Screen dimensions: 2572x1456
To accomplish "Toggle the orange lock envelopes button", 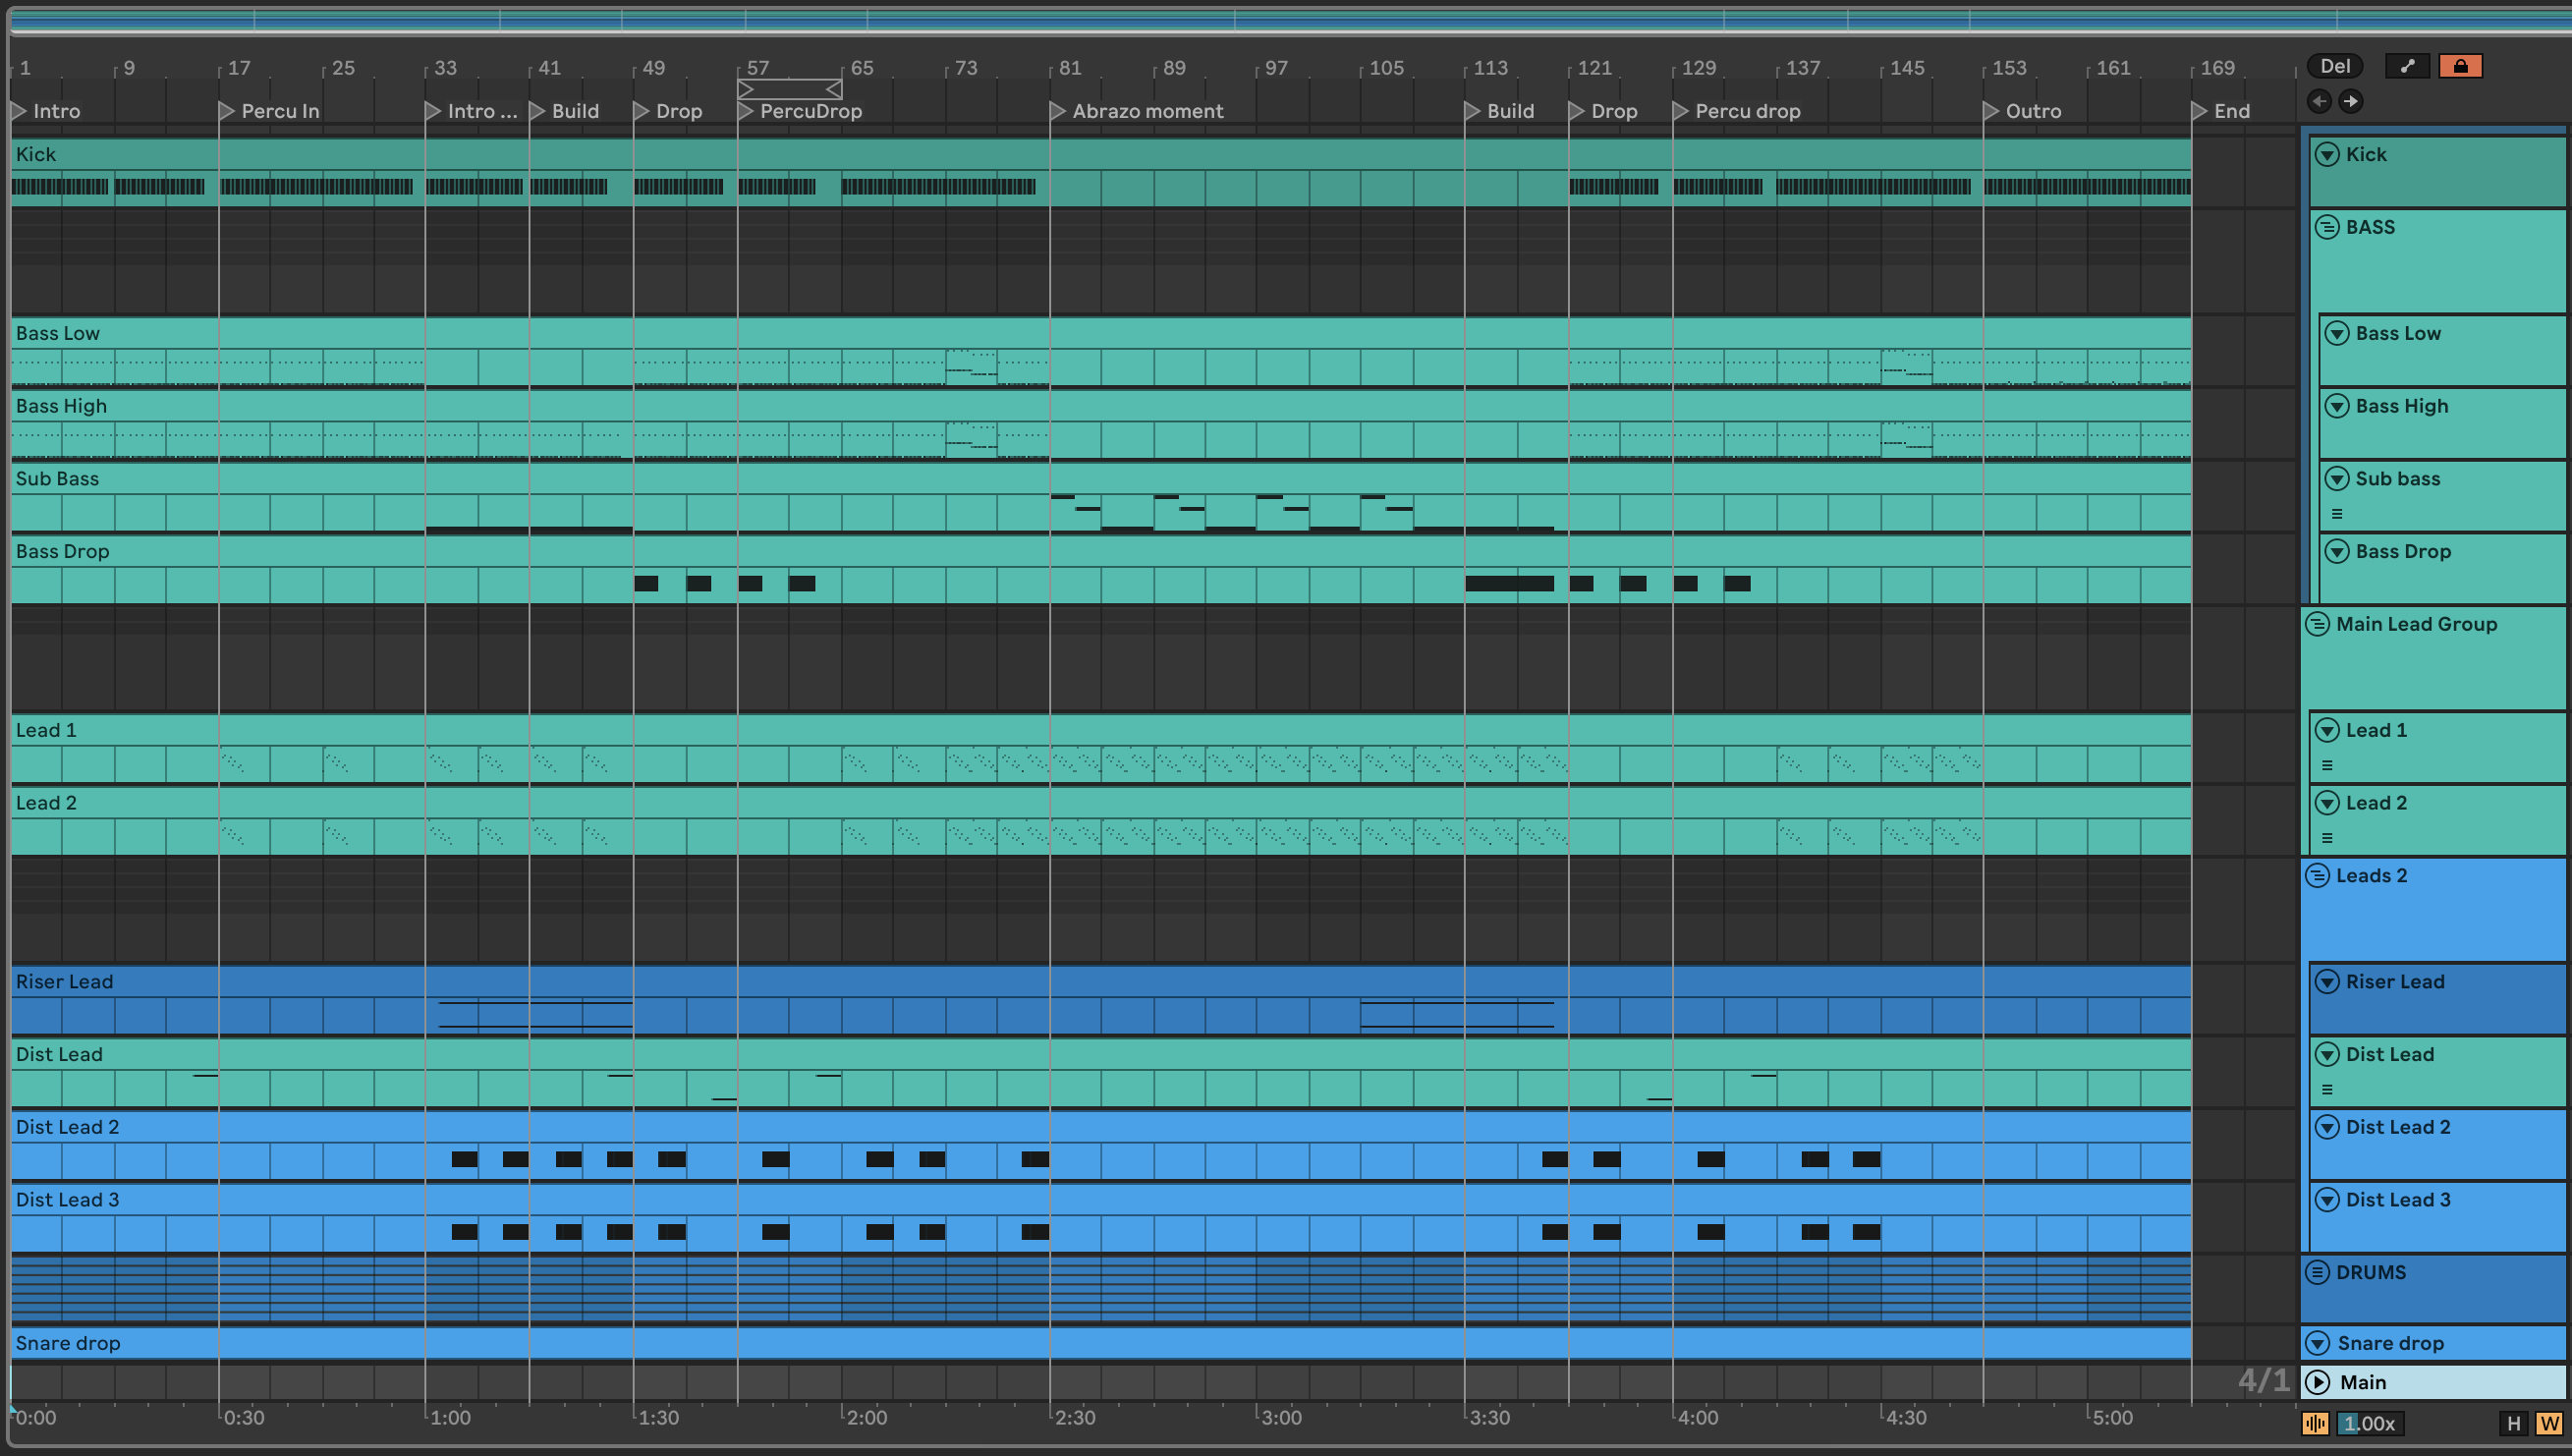I will pyautogui.click(x=2460, y=66).
